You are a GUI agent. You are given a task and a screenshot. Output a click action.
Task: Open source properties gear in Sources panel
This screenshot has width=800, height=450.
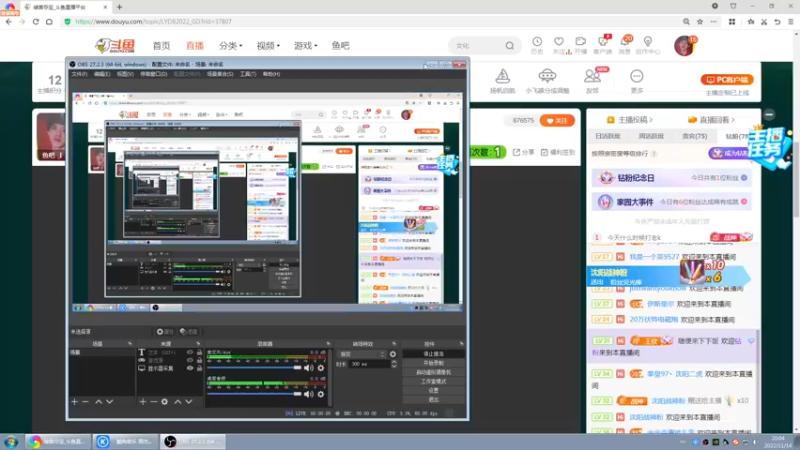click(x=165, y=402)
